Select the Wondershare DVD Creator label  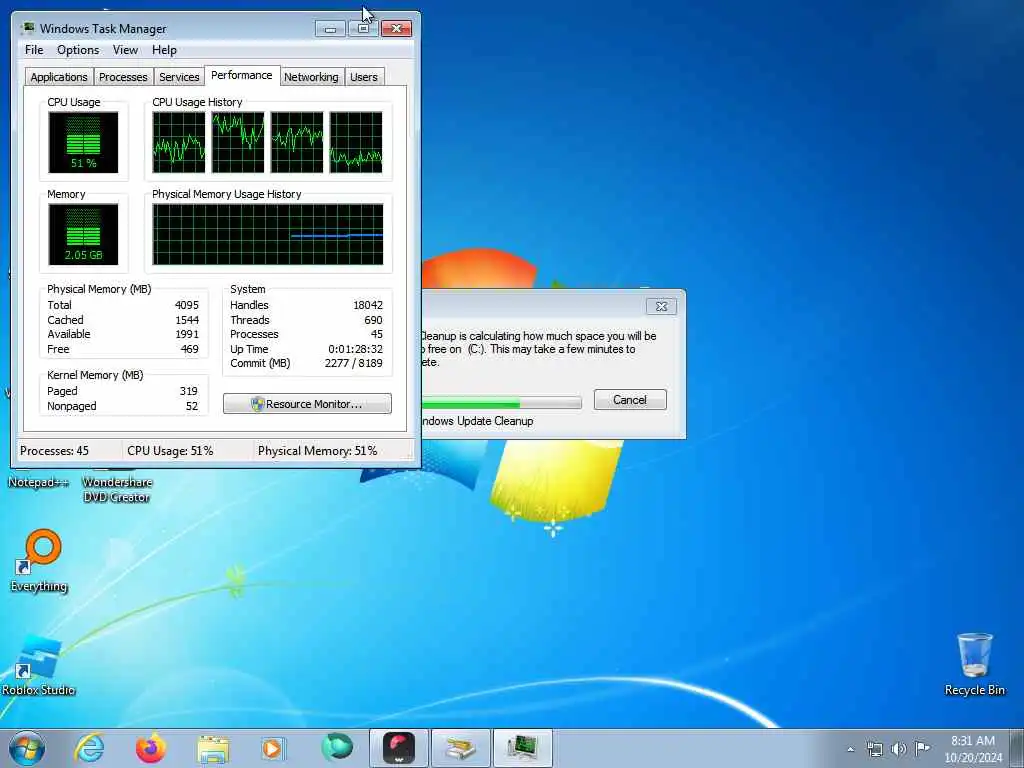(117, 490)
